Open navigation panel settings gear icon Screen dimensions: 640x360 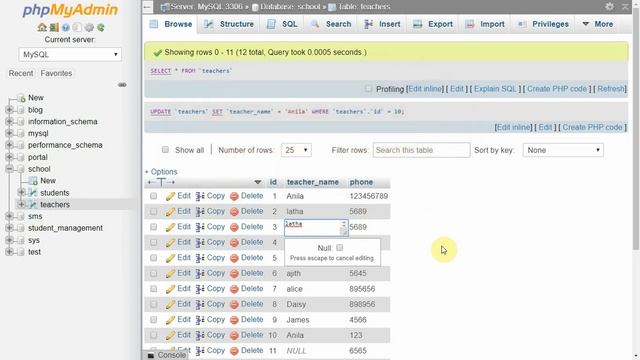click(89, 27)
